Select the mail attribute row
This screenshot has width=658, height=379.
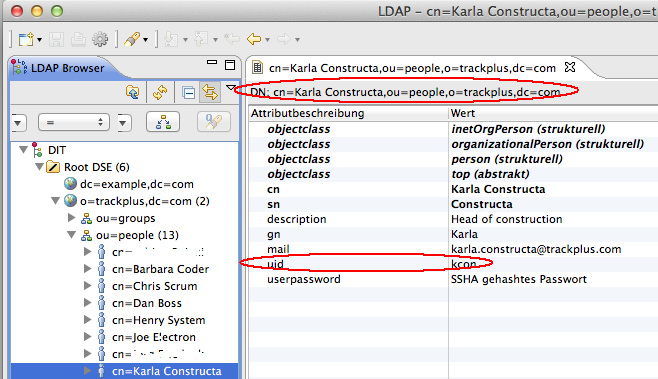(x=453, y=249)
